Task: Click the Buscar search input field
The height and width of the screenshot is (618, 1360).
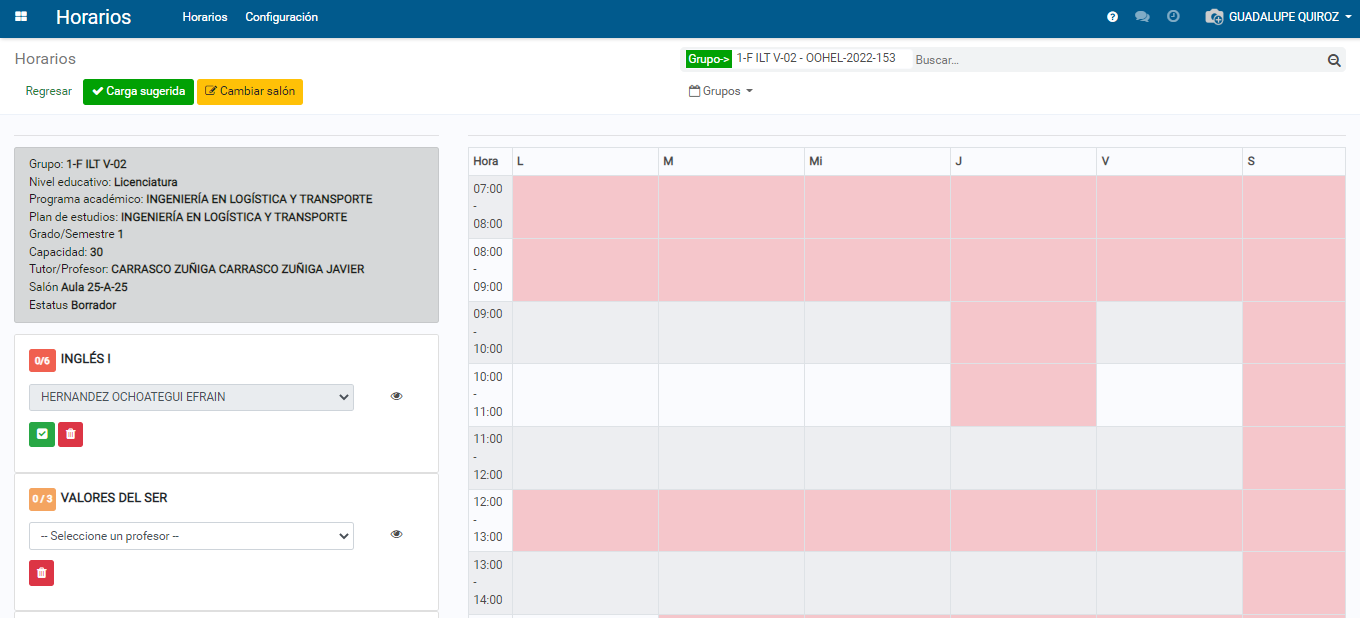Action: click(1115, 60)
